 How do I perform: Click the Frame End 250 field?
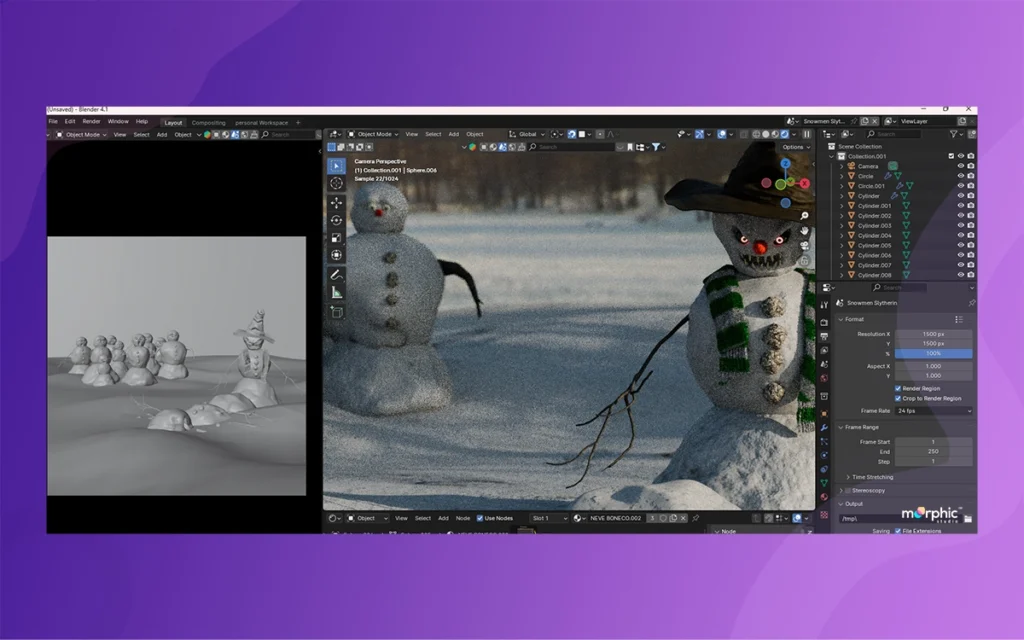[x=934, y=451]
